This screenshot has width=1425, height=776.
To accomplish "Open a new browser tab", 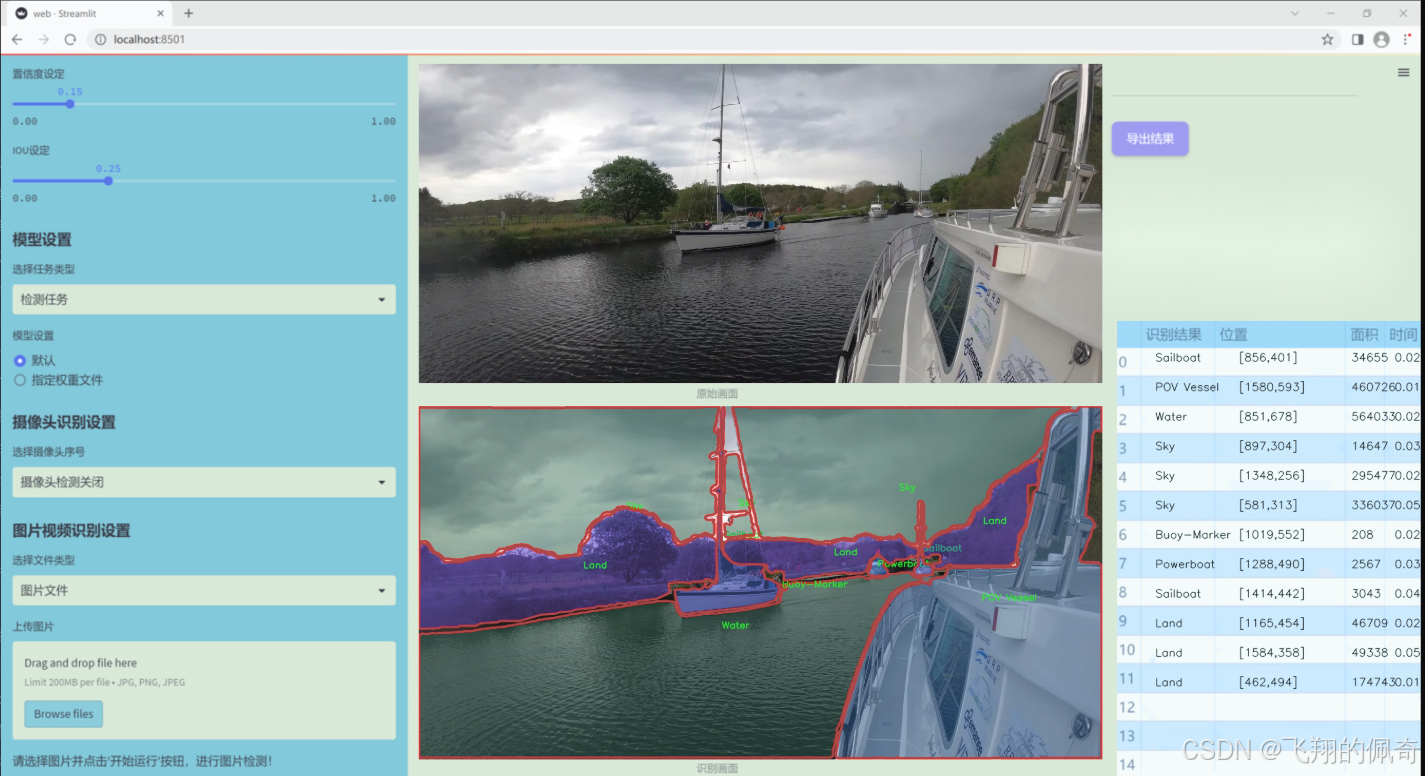I will point(188,13).
